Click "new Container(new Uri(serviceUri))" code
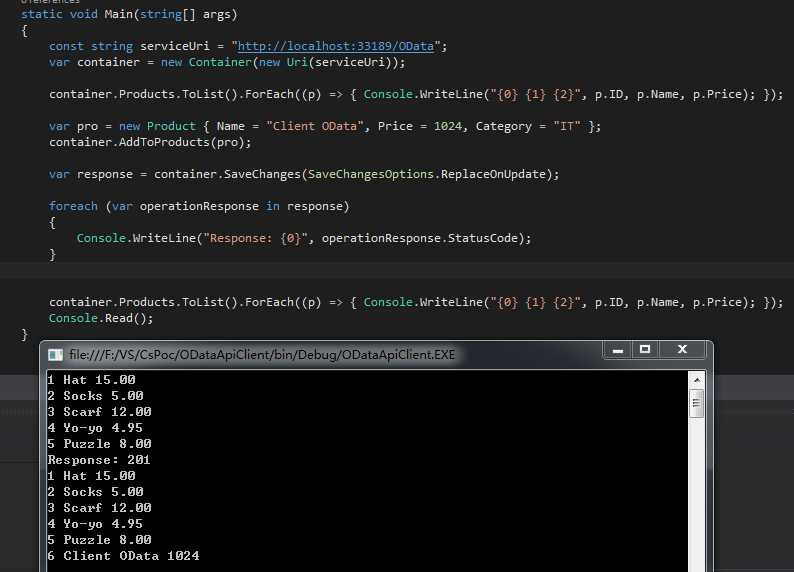 click(279, 62)
